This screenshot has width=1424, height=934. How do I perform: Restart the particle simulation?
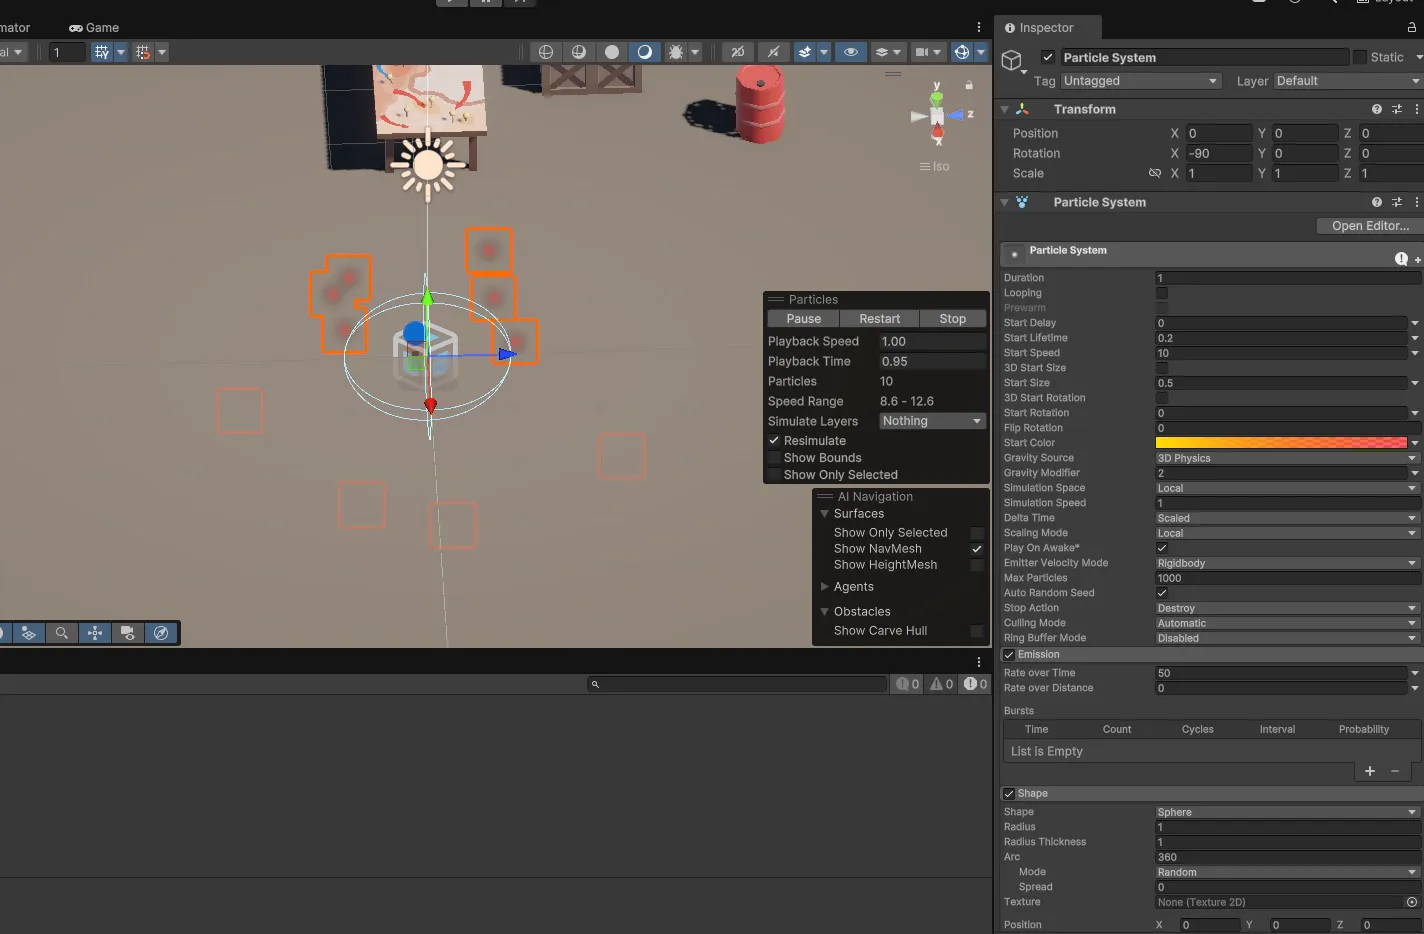point(880,319)
